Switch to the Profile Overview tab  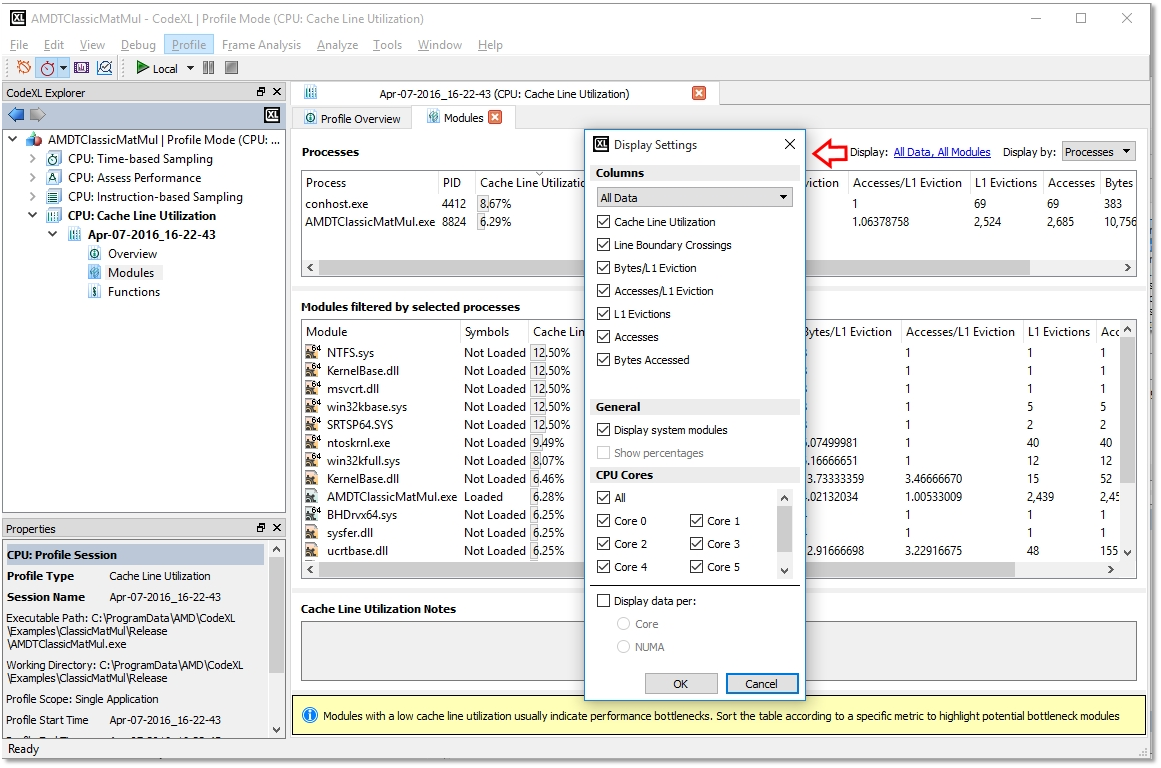coord(352,118)
